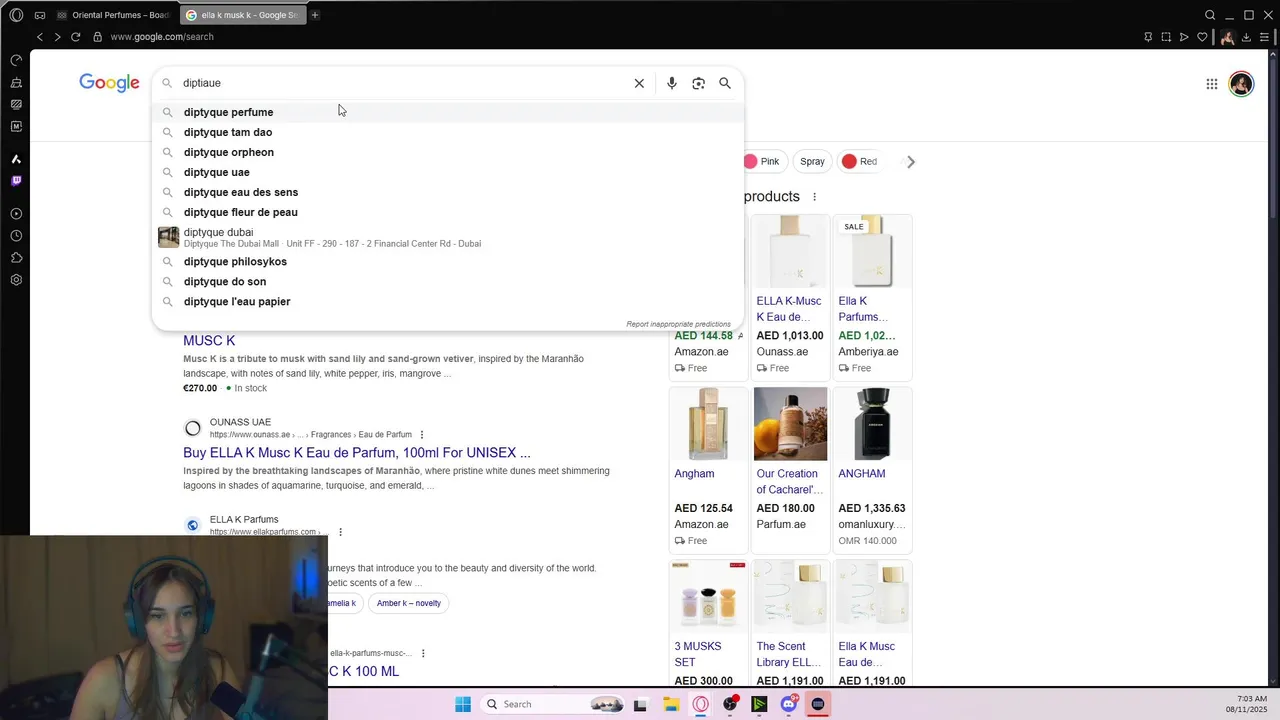
Task: Click the Amber k – novelty sitelink chip
Action: coord(409,603)
